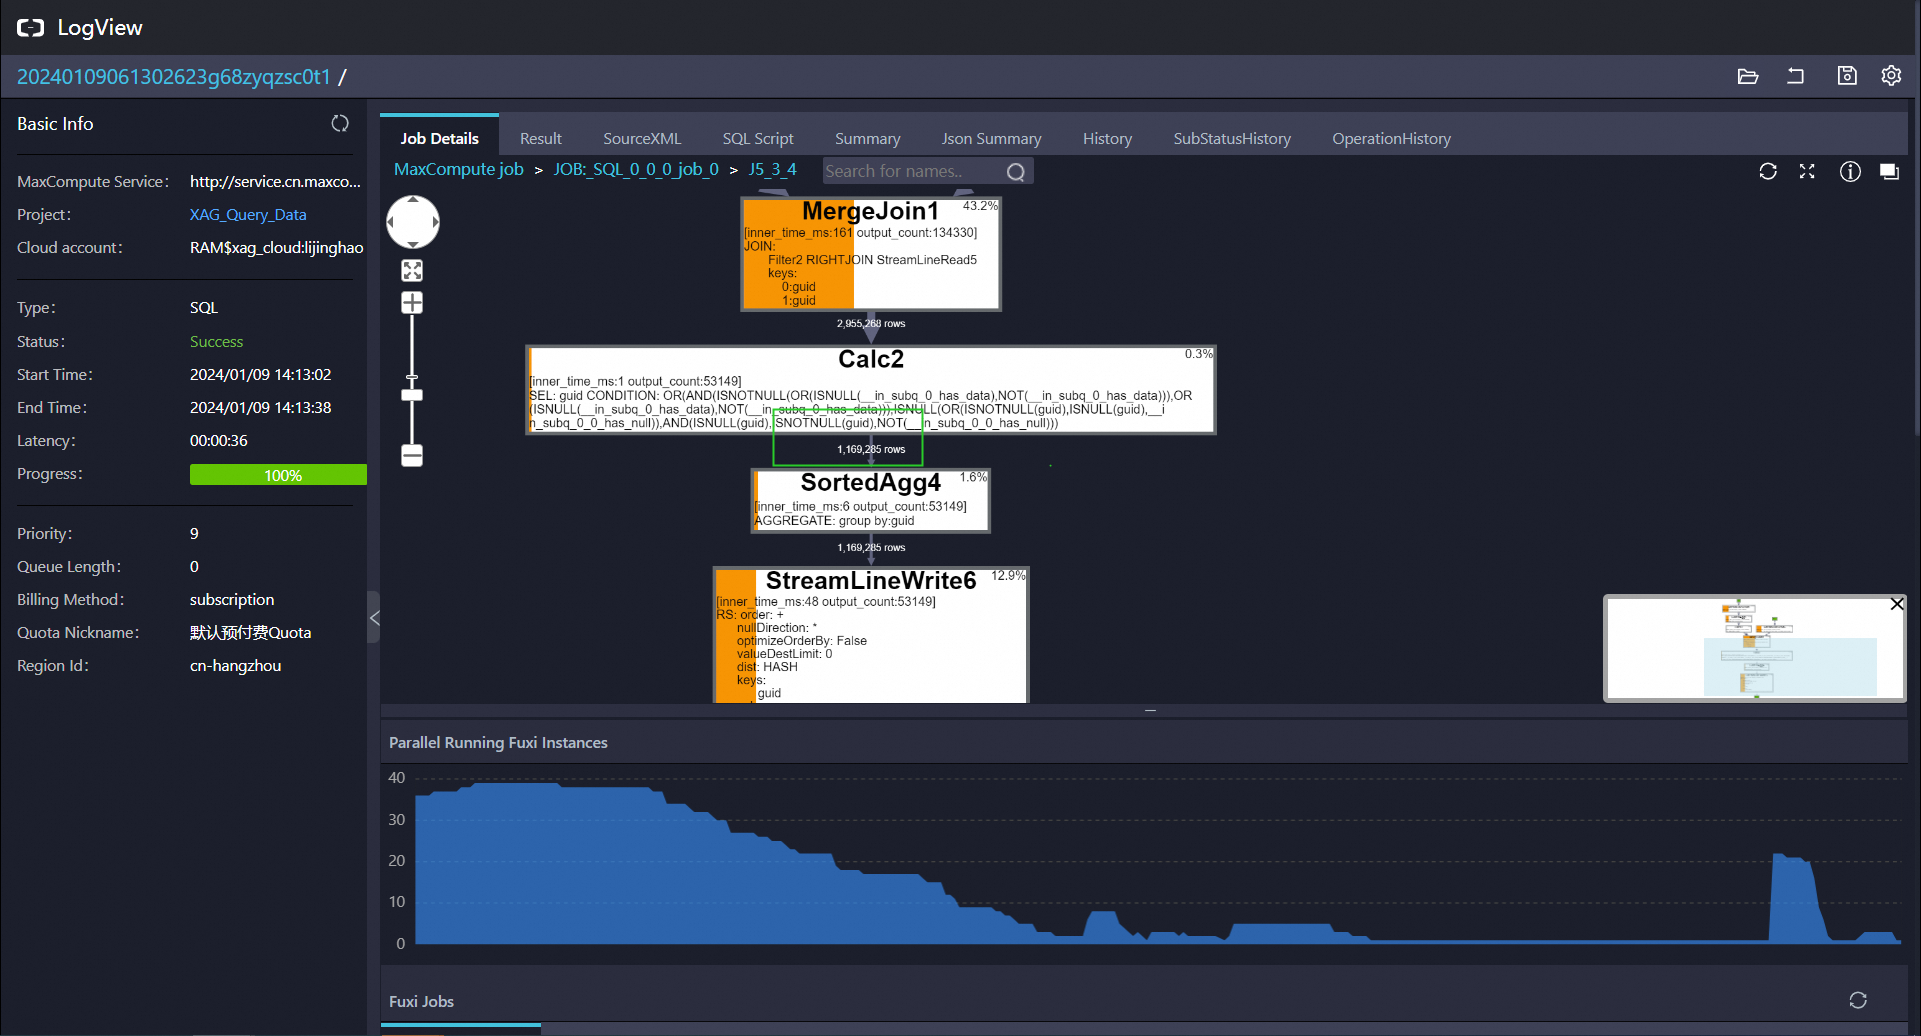Click the pan navigation wheel
This screenshot has width=1921, height=1036.
click(412, 221)
